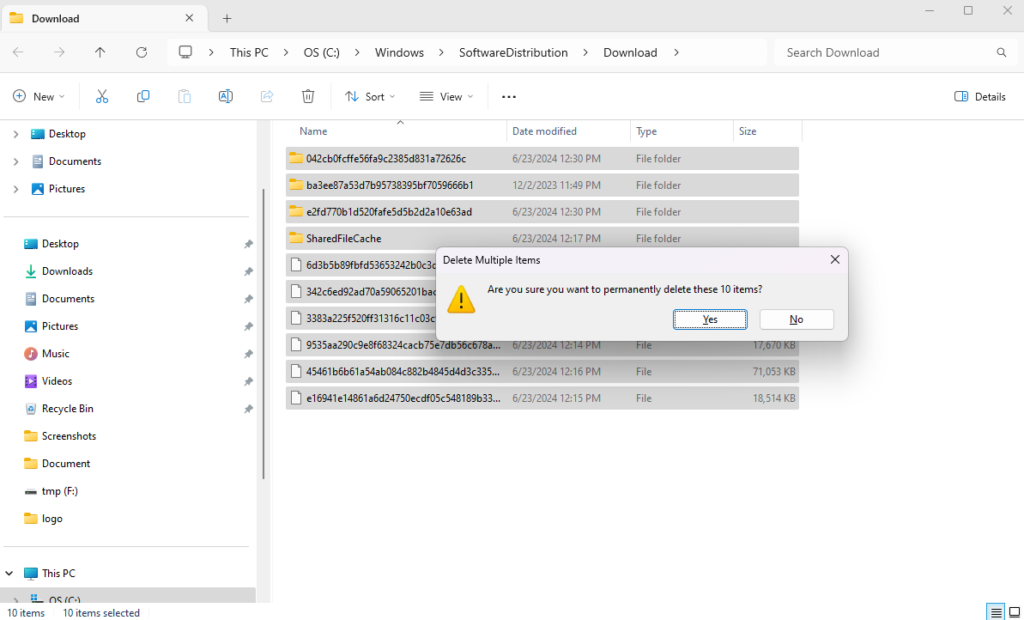The height and width of the screenshot is (620, 1024).
Task: Click the Cut scissors icon in toolbar
Action: click(x=101, y=97)
